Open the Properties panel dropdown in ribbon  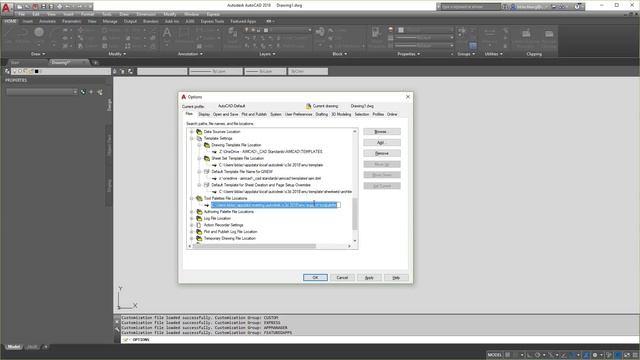(x=409, y=54)
